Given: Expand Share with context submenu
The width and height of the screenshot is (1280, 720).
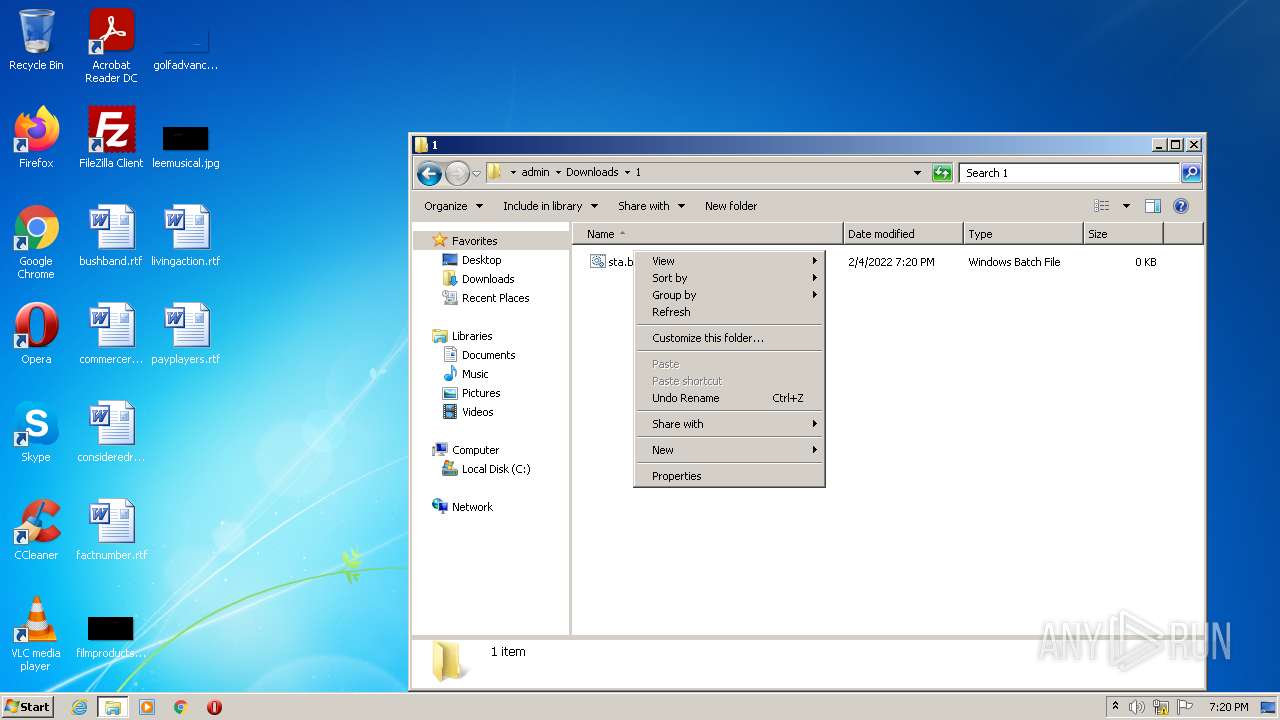Looking at the screenshot, I should 729,424.
